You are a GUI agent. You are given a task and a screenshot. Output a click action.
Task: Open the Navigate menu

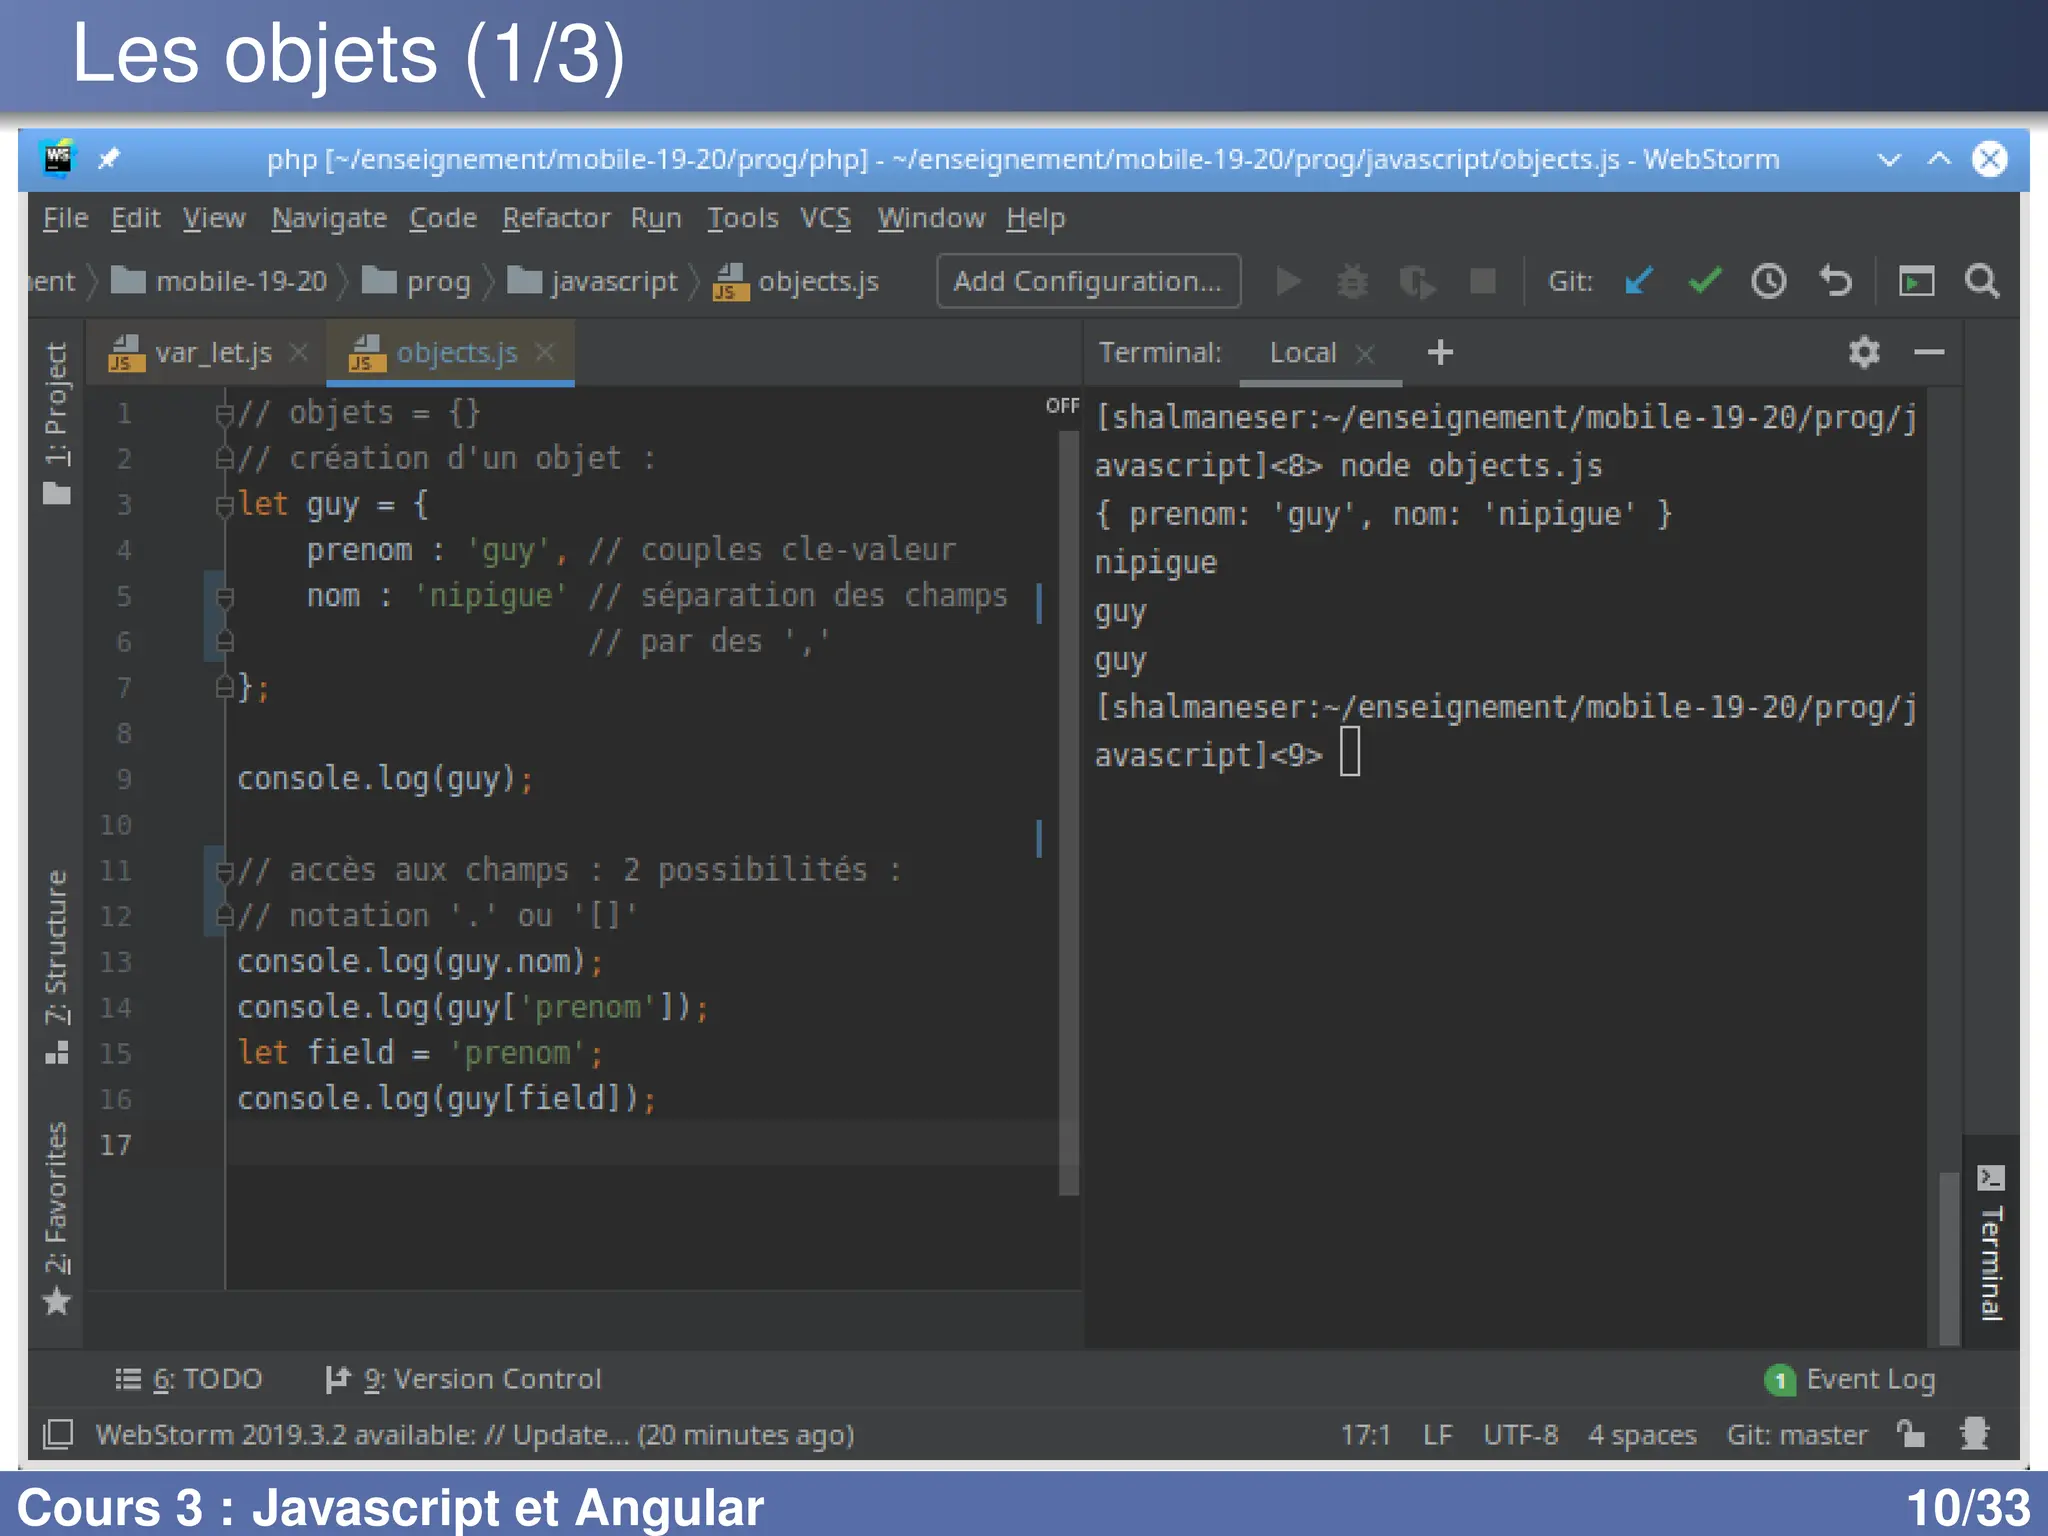pyautogui.click(x=329, y=218)
